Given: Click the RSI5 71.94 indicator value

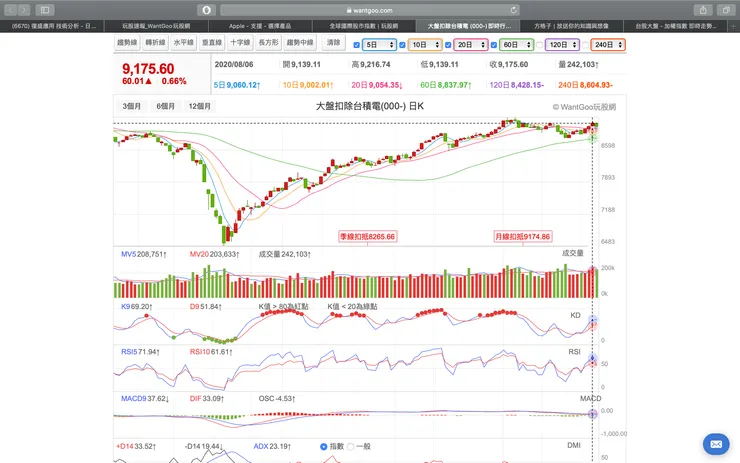Looking at the screenshot, I should 141,352.
